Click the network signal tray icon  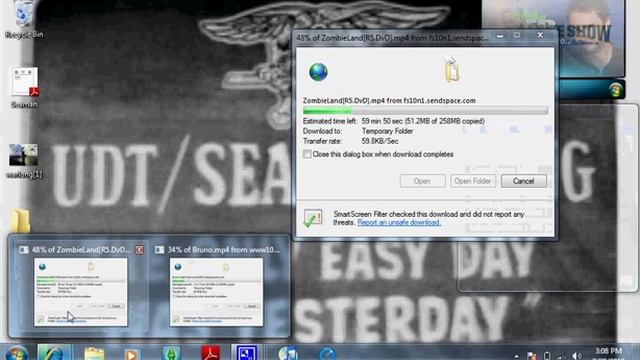tap(562, 356)
